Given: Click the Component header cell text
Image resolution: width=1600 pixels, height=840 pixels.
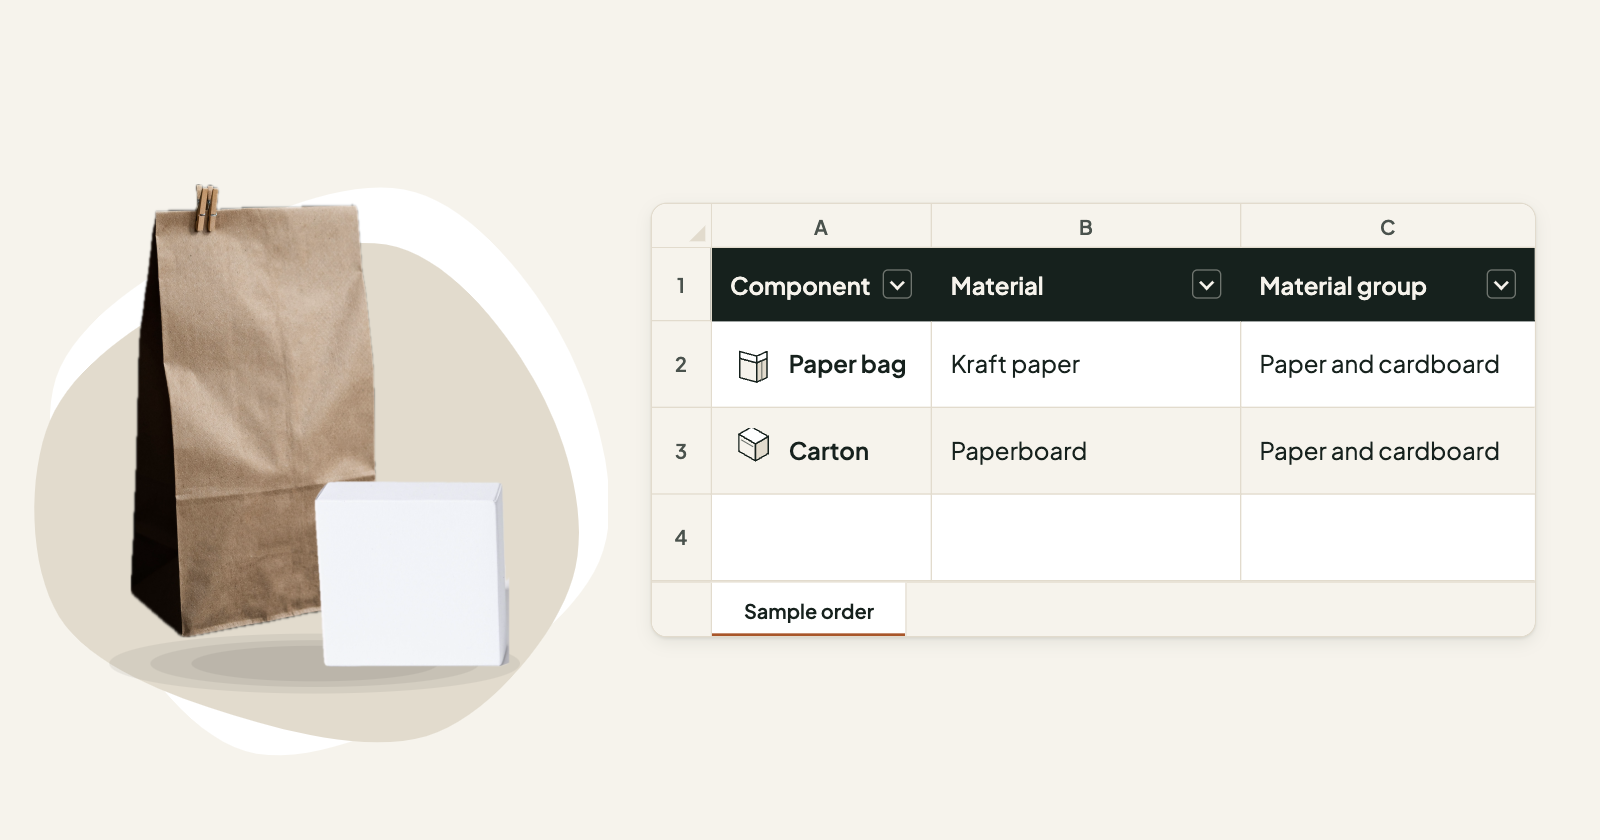Looking at the screenshot, I should pyautogui.click(x=800, y=287).
